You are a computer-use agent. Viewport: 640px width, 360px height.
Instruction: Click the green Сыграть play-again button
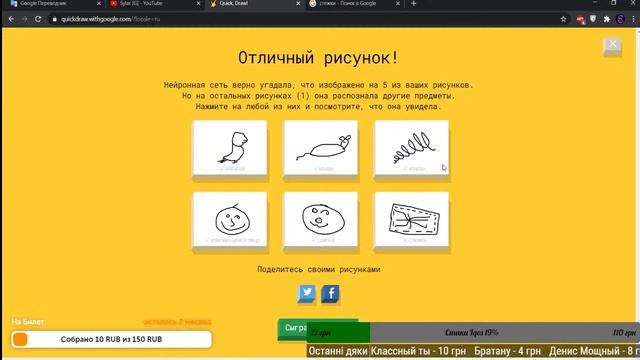click(x=292, y=329)
